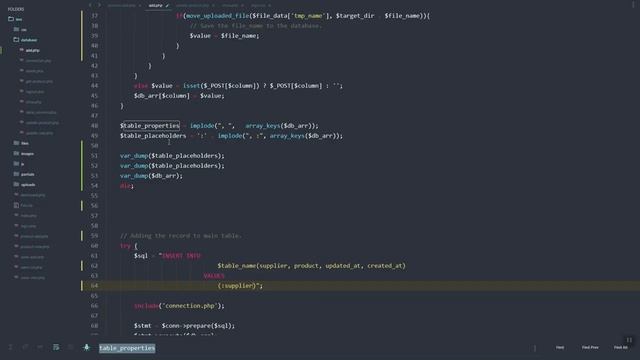Click INSERT INTO keyword on line 61

pyautogui.click(x=182, y=256)
